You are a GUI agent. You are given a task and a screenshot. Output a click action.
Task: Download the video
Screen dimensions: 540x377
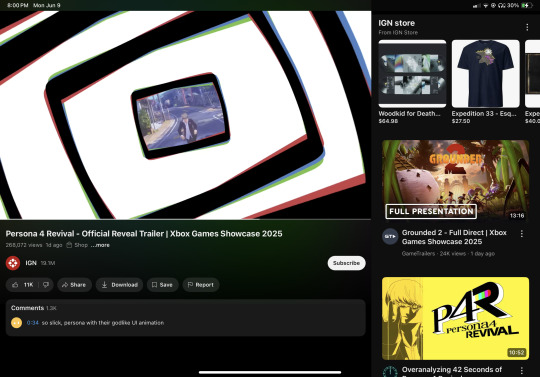tap(120, 285)
